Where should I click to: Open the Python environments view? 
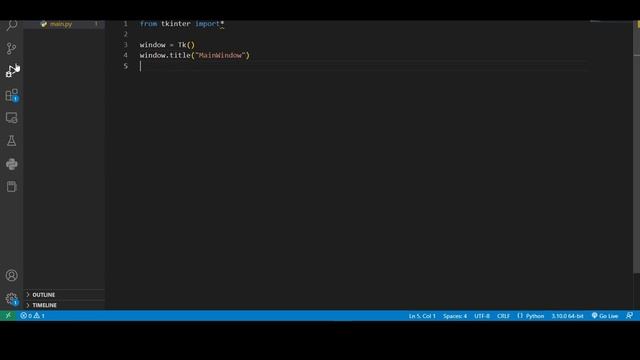(x=11, y=164)
